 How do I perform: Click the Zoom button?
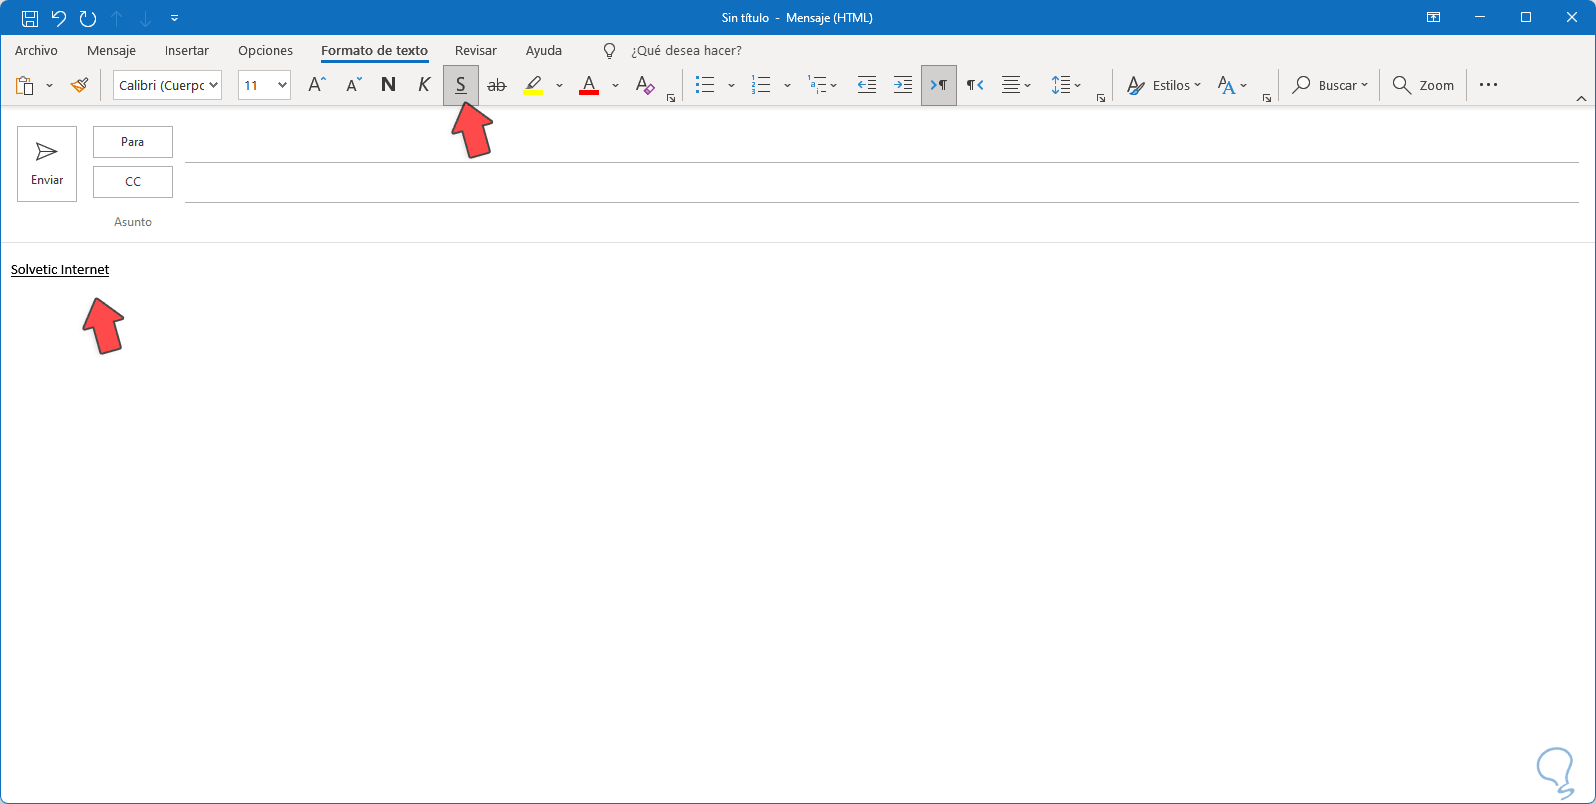click(x=1423, y=85)
